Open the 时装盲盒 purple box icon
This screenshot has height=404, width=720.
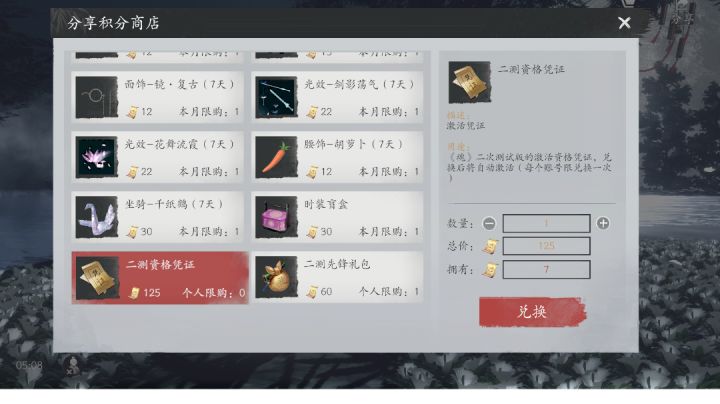point(276,217)
